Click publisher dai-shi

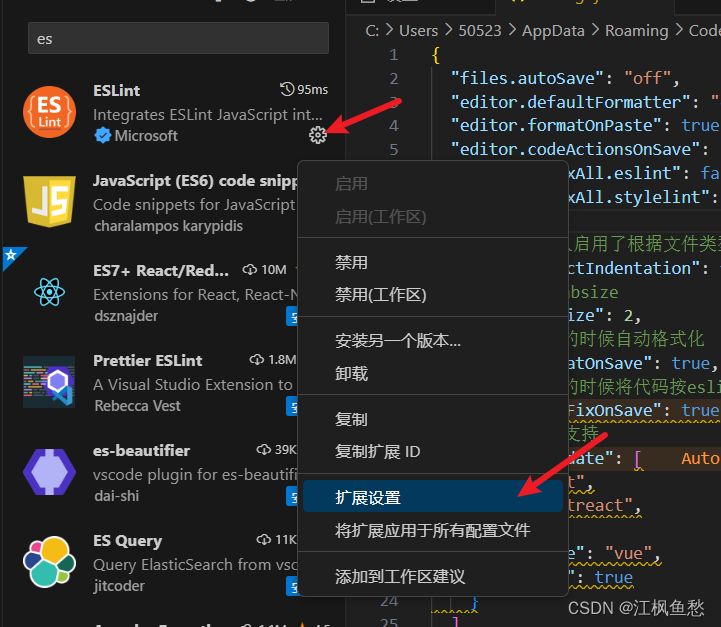pyautogui.click(x=116, y=496)
